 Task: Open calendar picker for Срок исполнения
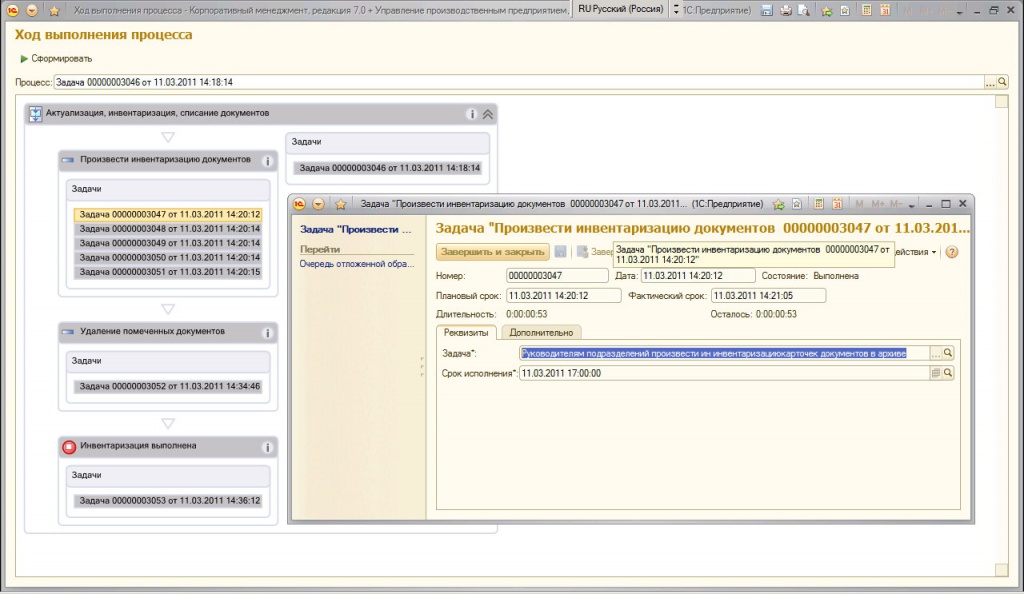936,373
